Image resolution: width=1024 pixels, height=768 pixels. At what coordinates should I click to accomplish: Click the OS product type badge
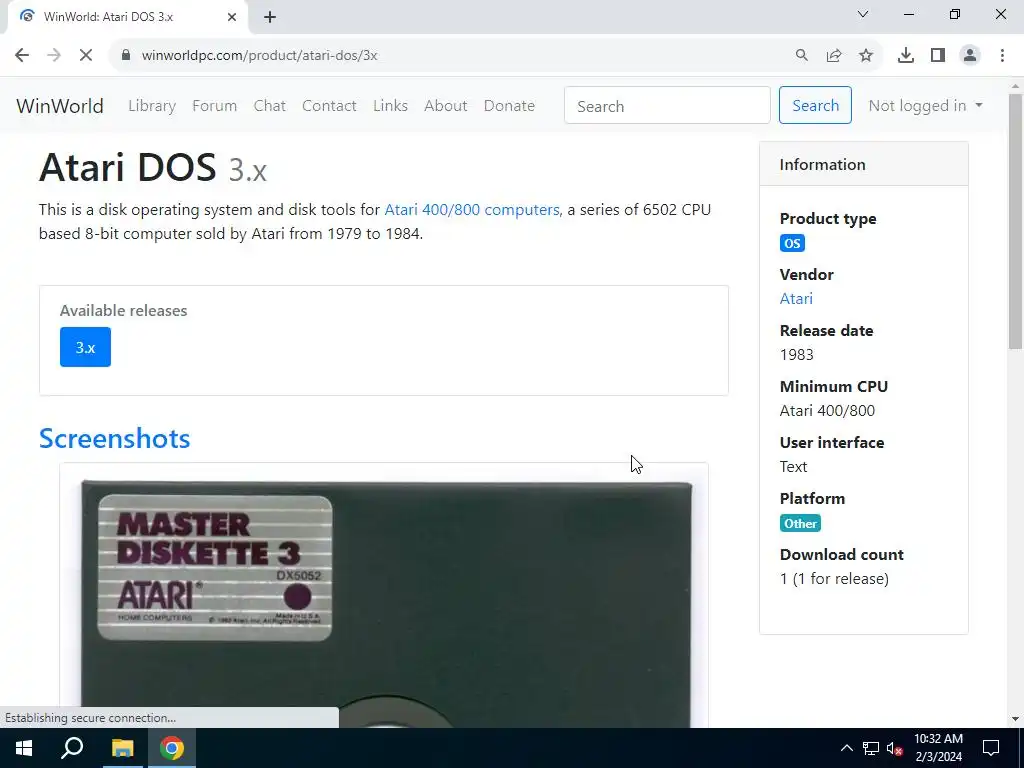(792, 244)
